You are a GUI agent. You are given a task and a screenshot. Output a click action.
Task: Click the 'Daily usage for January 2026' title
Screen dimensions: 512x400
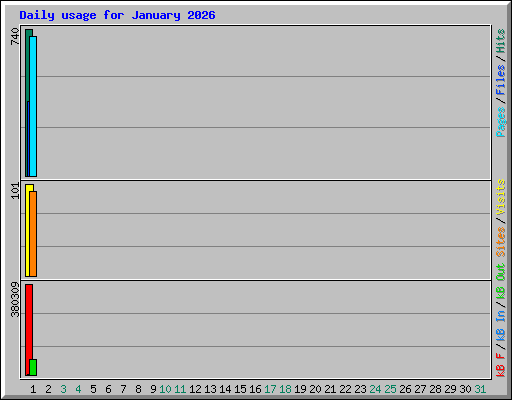[x=117, y=15]
